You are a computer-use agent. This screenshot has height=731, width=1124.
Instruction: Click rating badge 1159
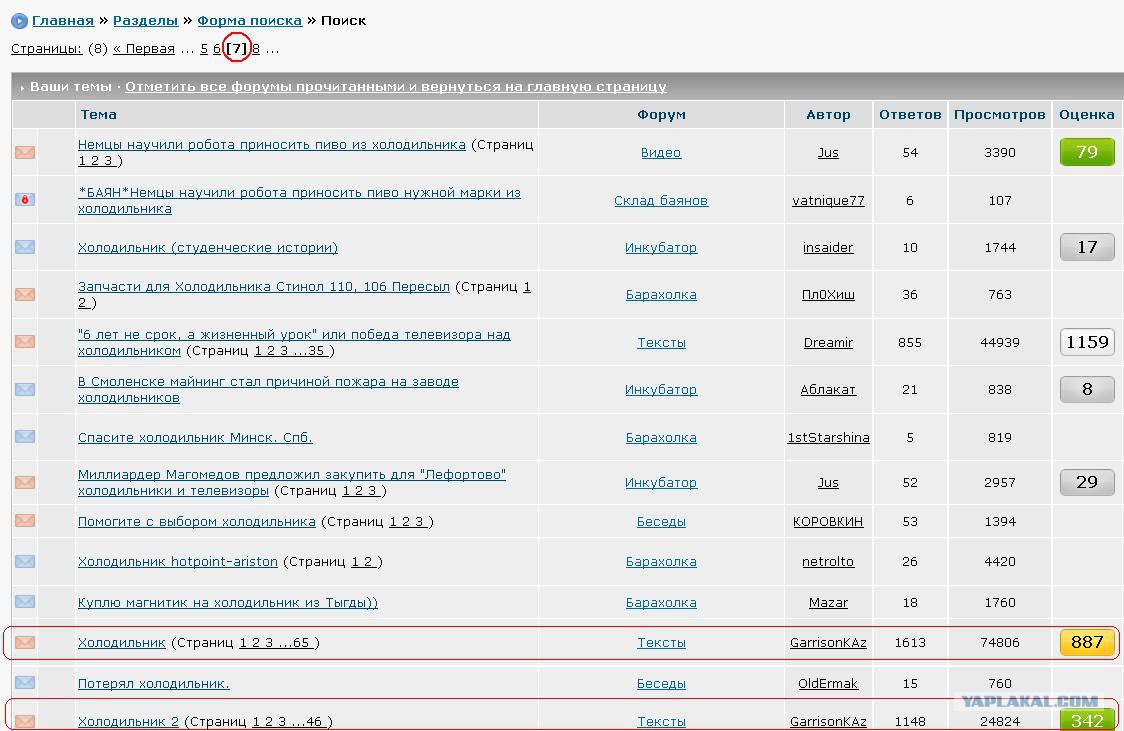(x=1087, y=342)
